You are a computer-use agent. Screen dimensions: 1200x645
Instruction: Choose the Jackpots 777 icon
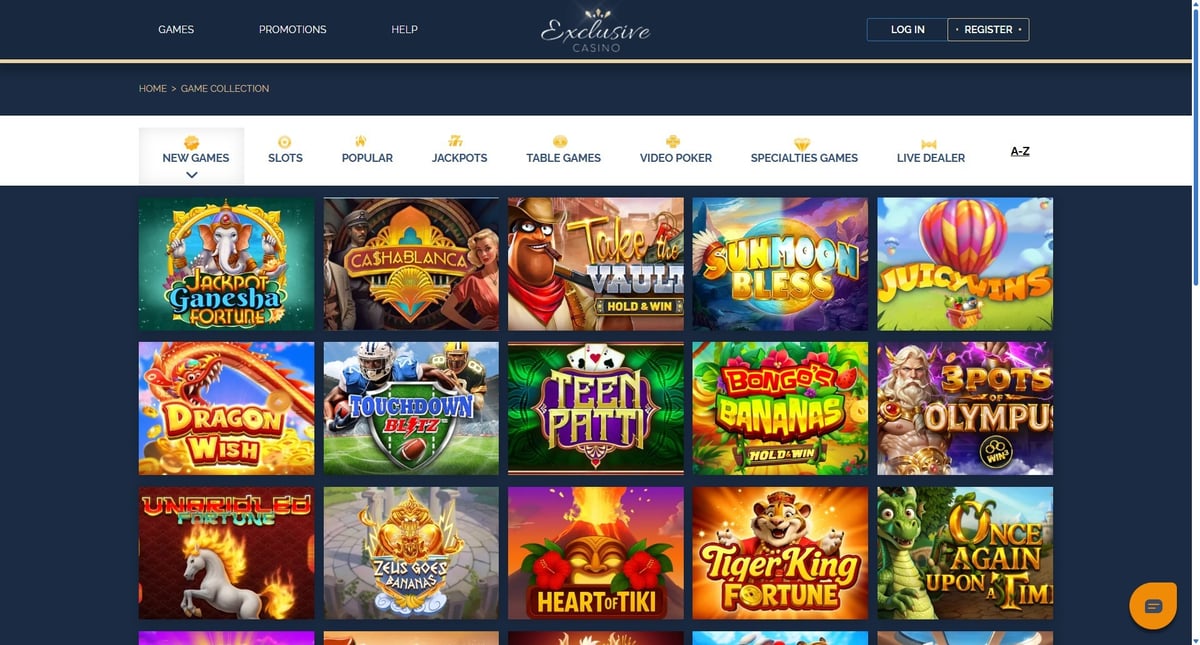pyautogui.click(x=456, y=142)
